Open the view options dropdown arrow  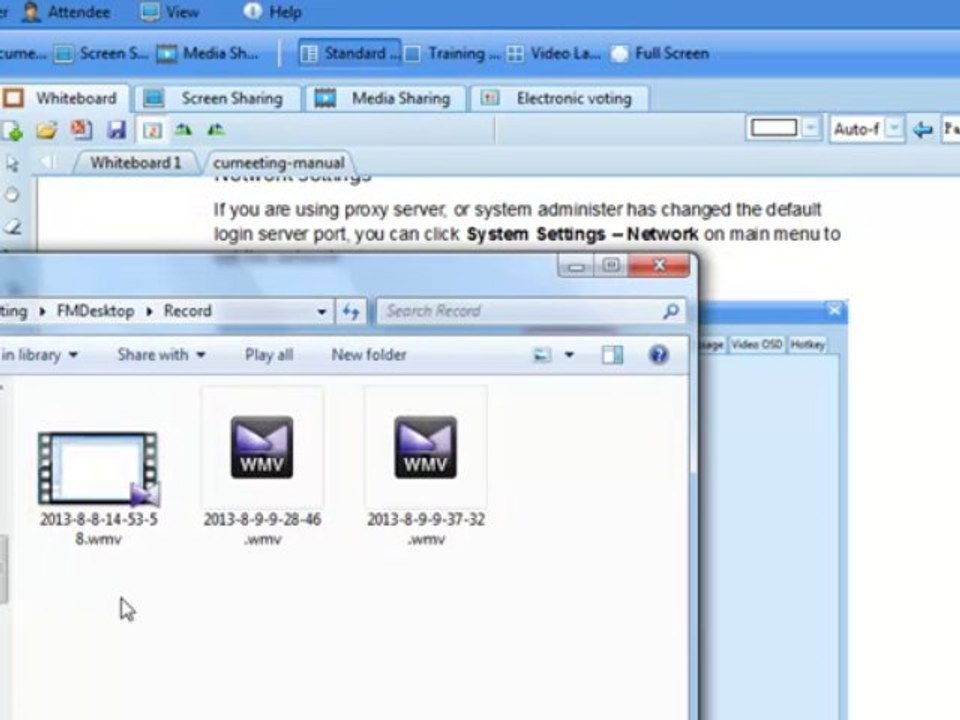coord(569,355)
